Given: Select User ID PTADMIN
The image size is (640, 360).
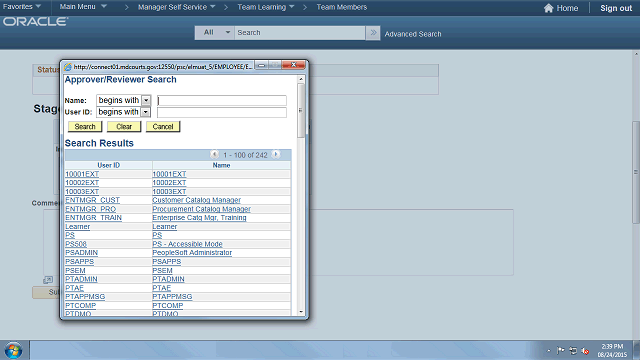Looking at the screenshot, I should coord(81,279).
